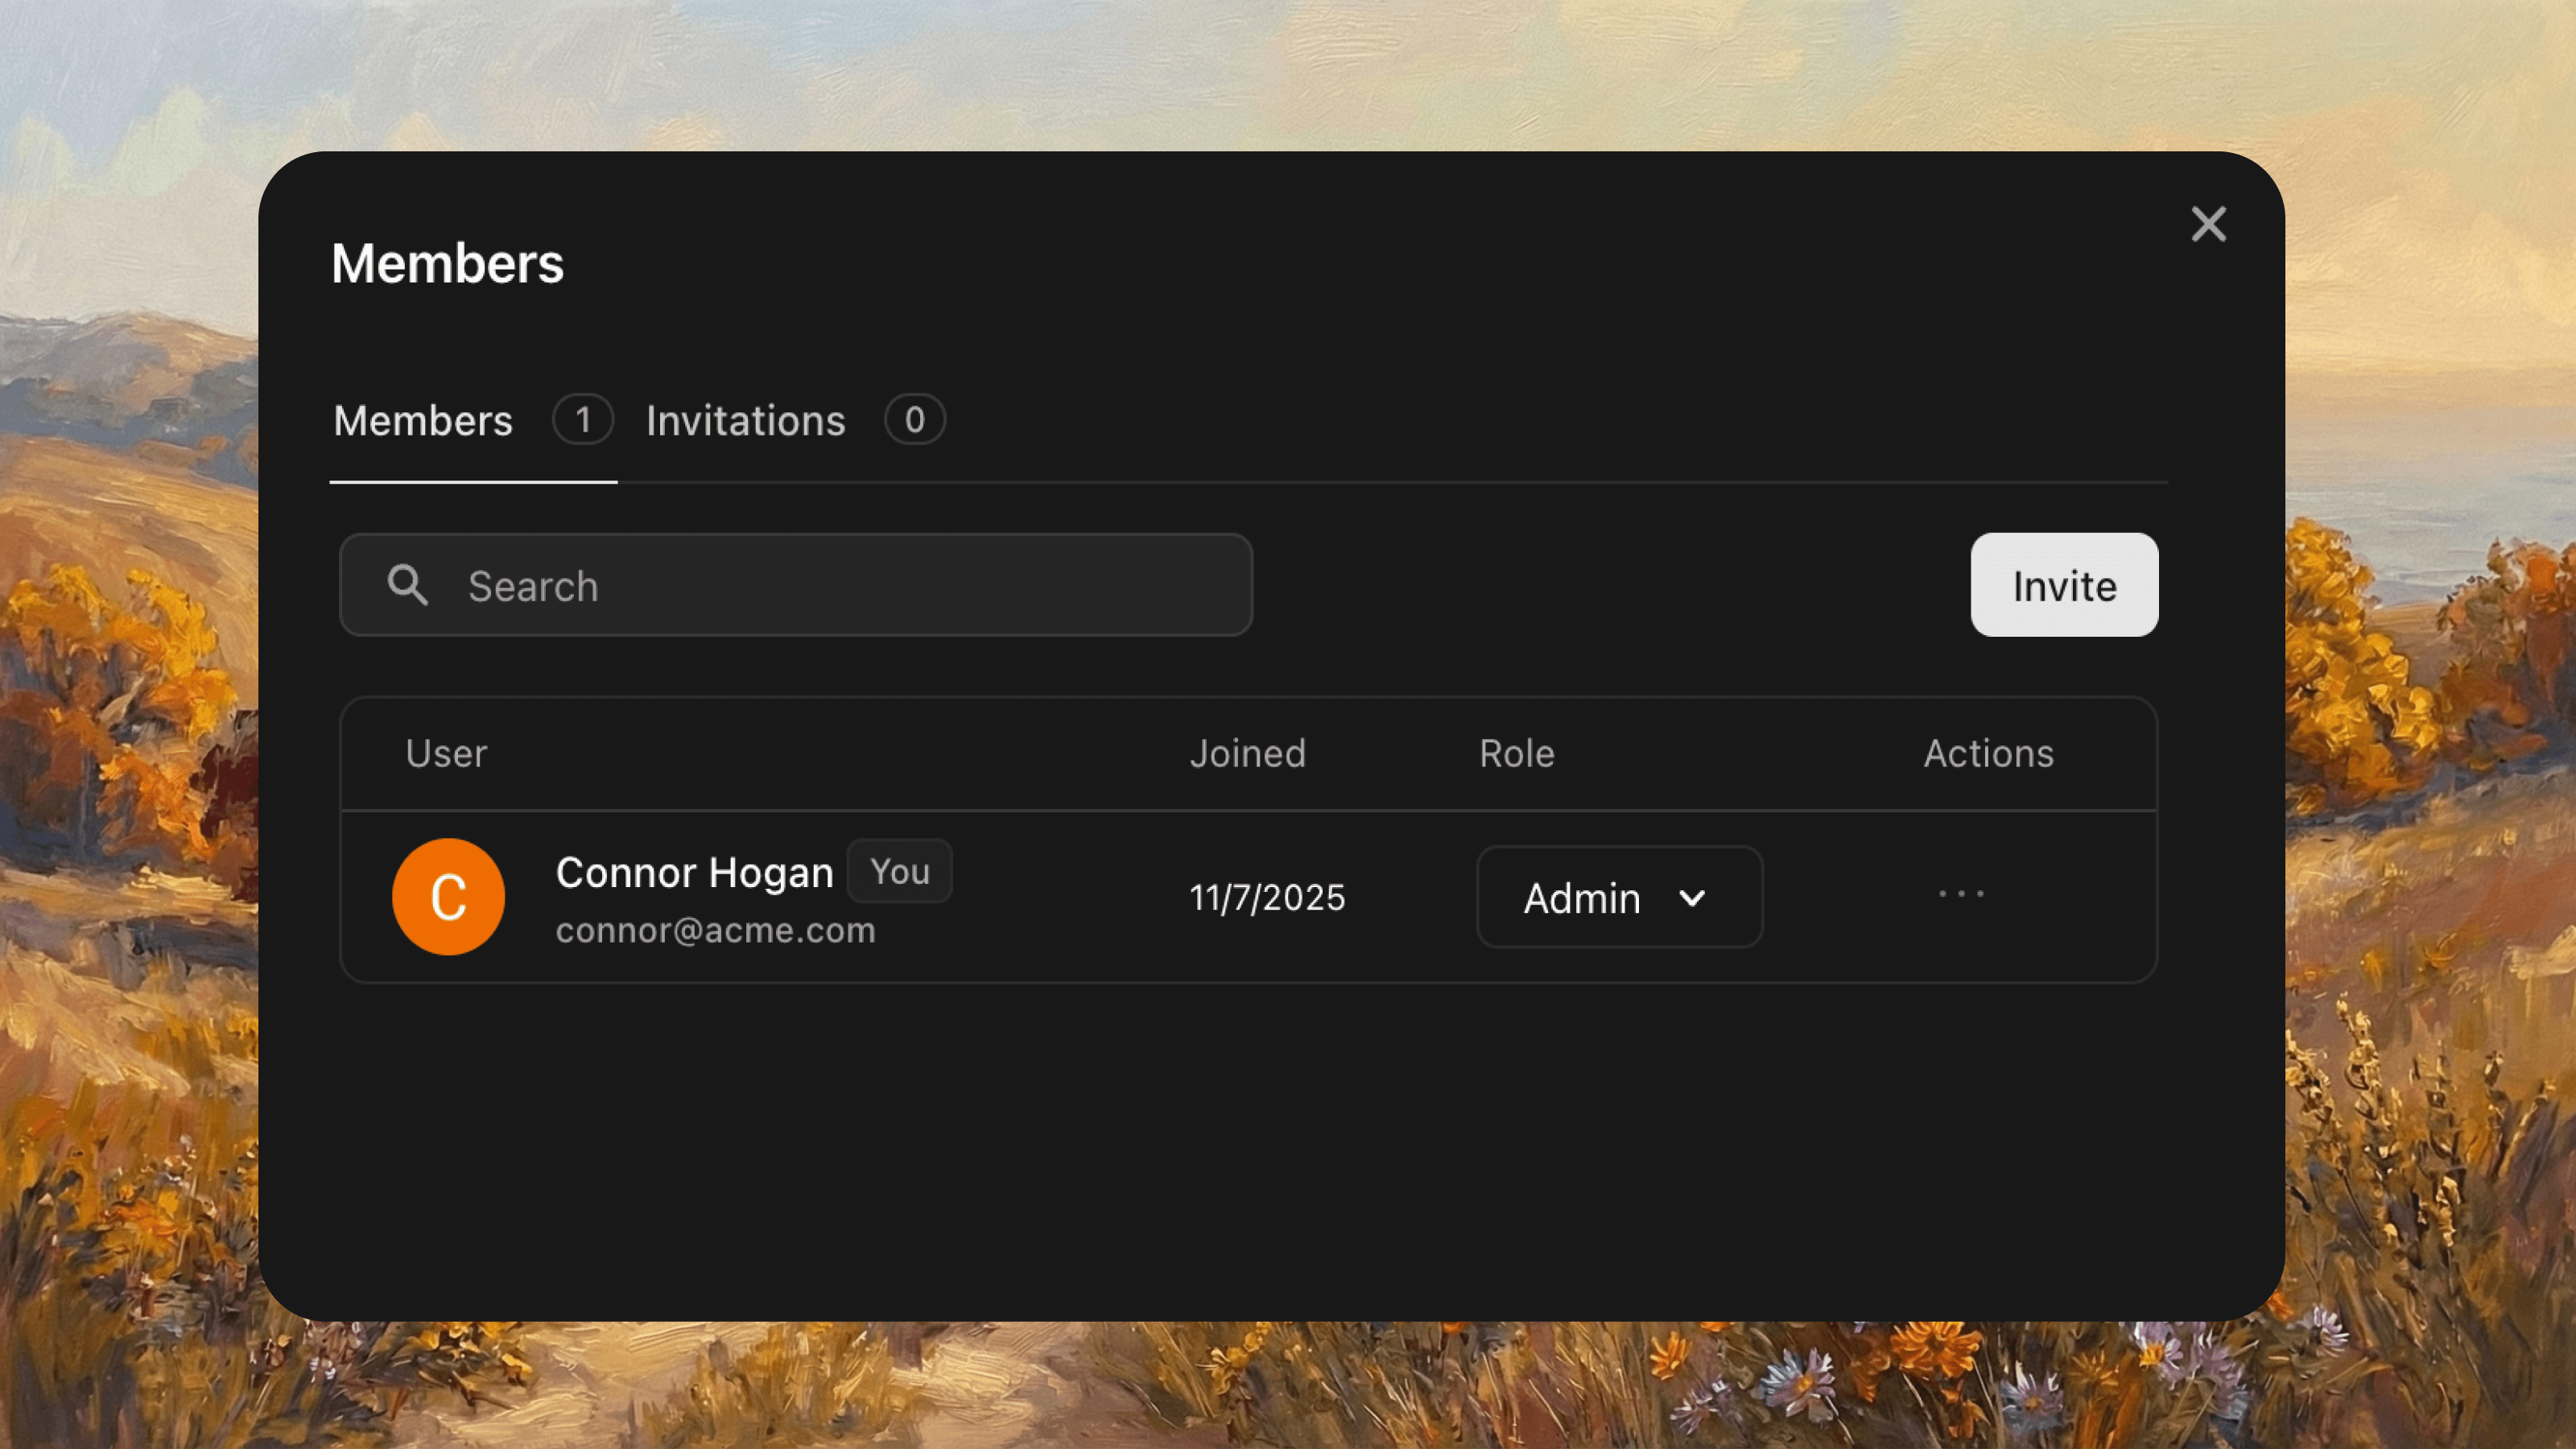Click the User column header
Viewport: 2576px width, 1449px height.
click(446, 754)
